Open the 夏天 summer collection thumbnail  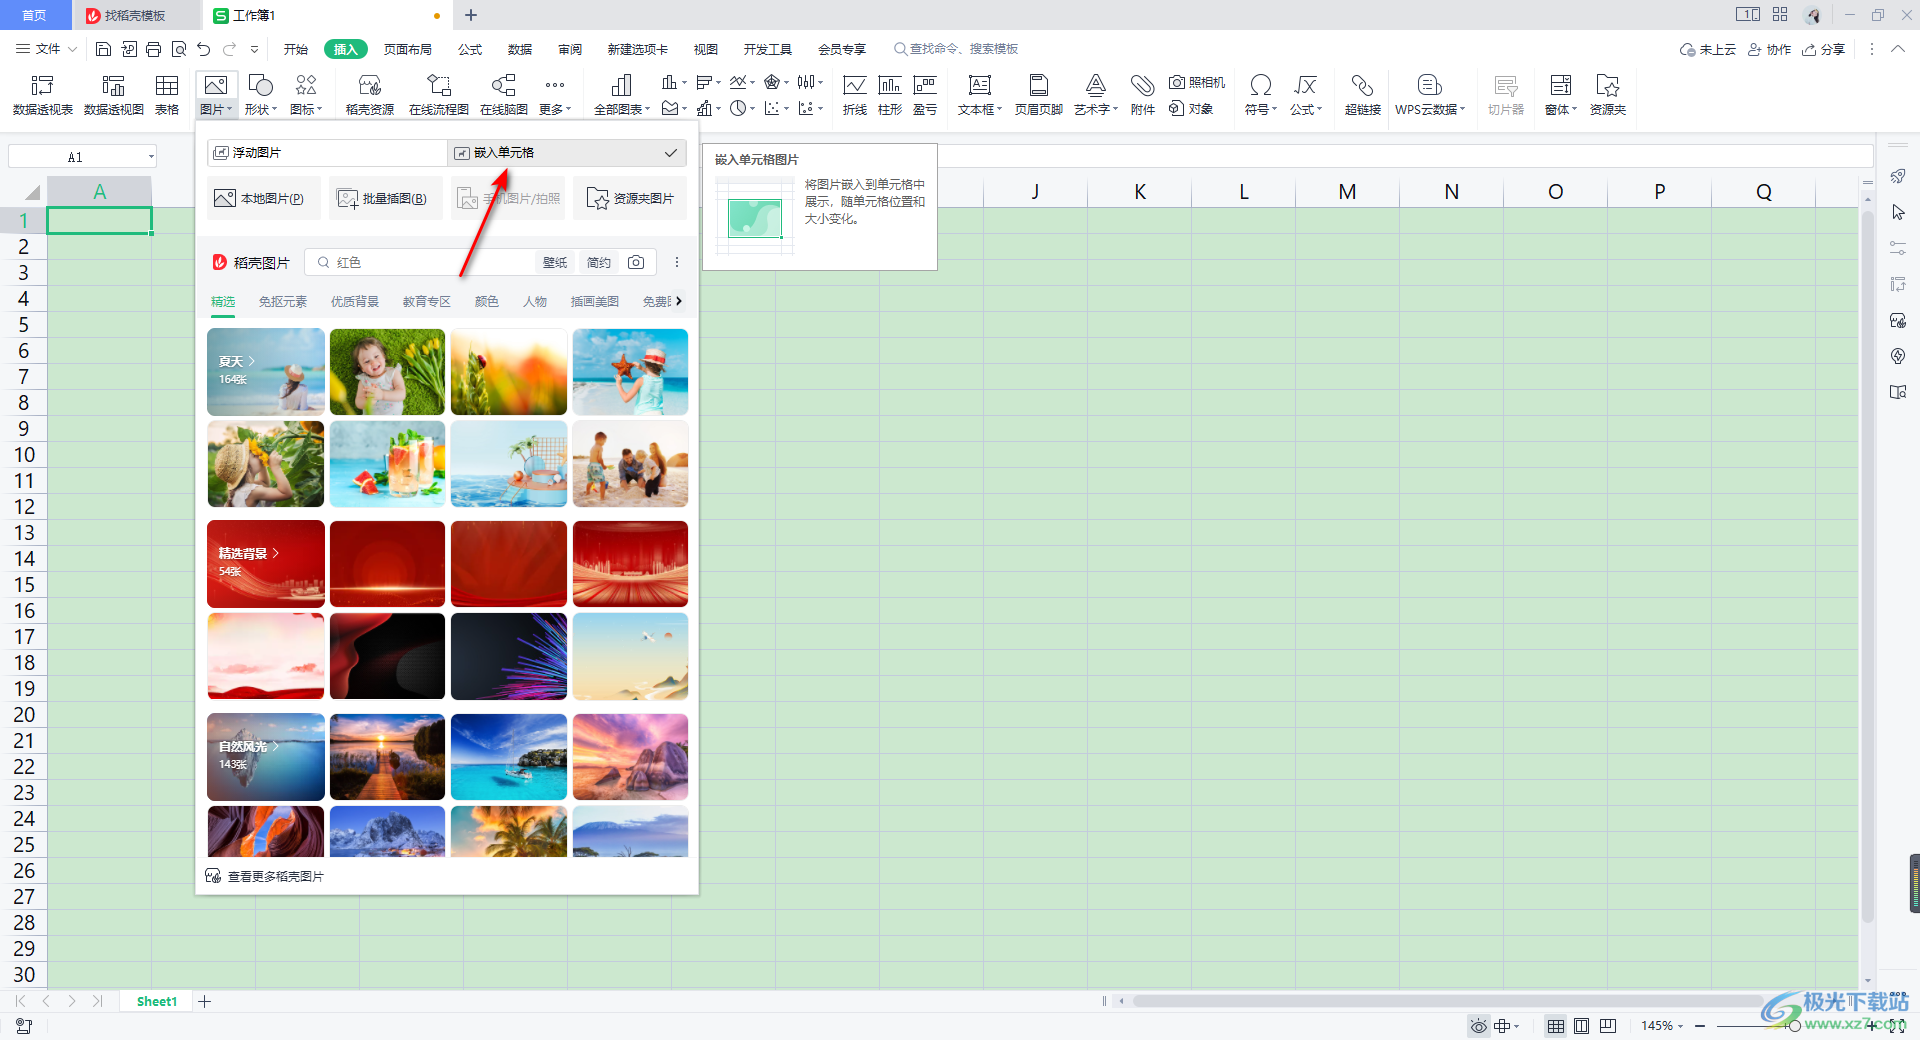266,371
